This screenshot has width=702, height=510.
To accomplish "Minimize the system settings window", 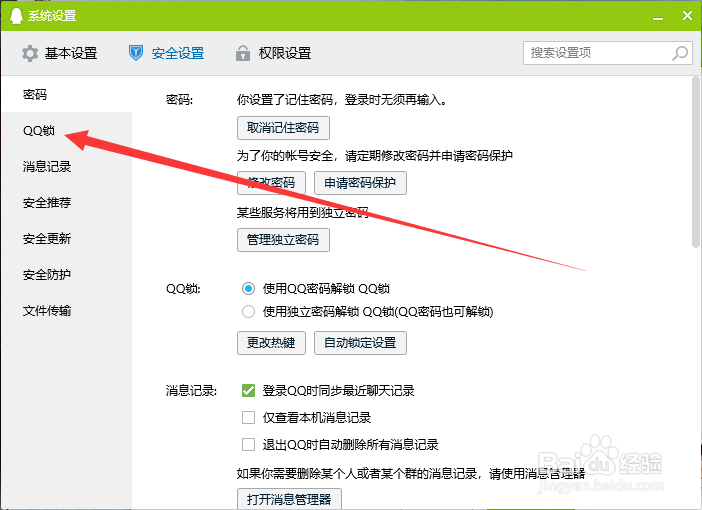I will [x=658, y=16].
